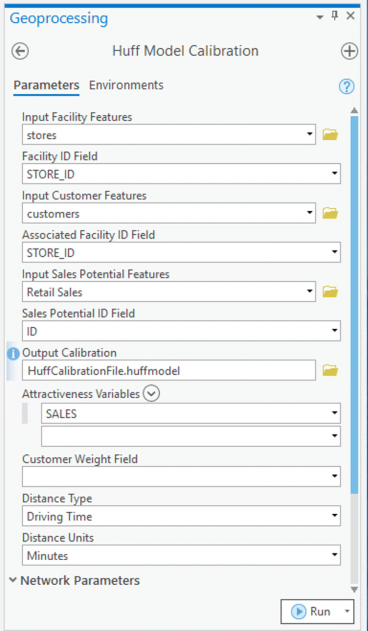Viewport: 368px width, 631px height.
Task: Click the info icon beside Output Calibration
Action: pos(13,354)
